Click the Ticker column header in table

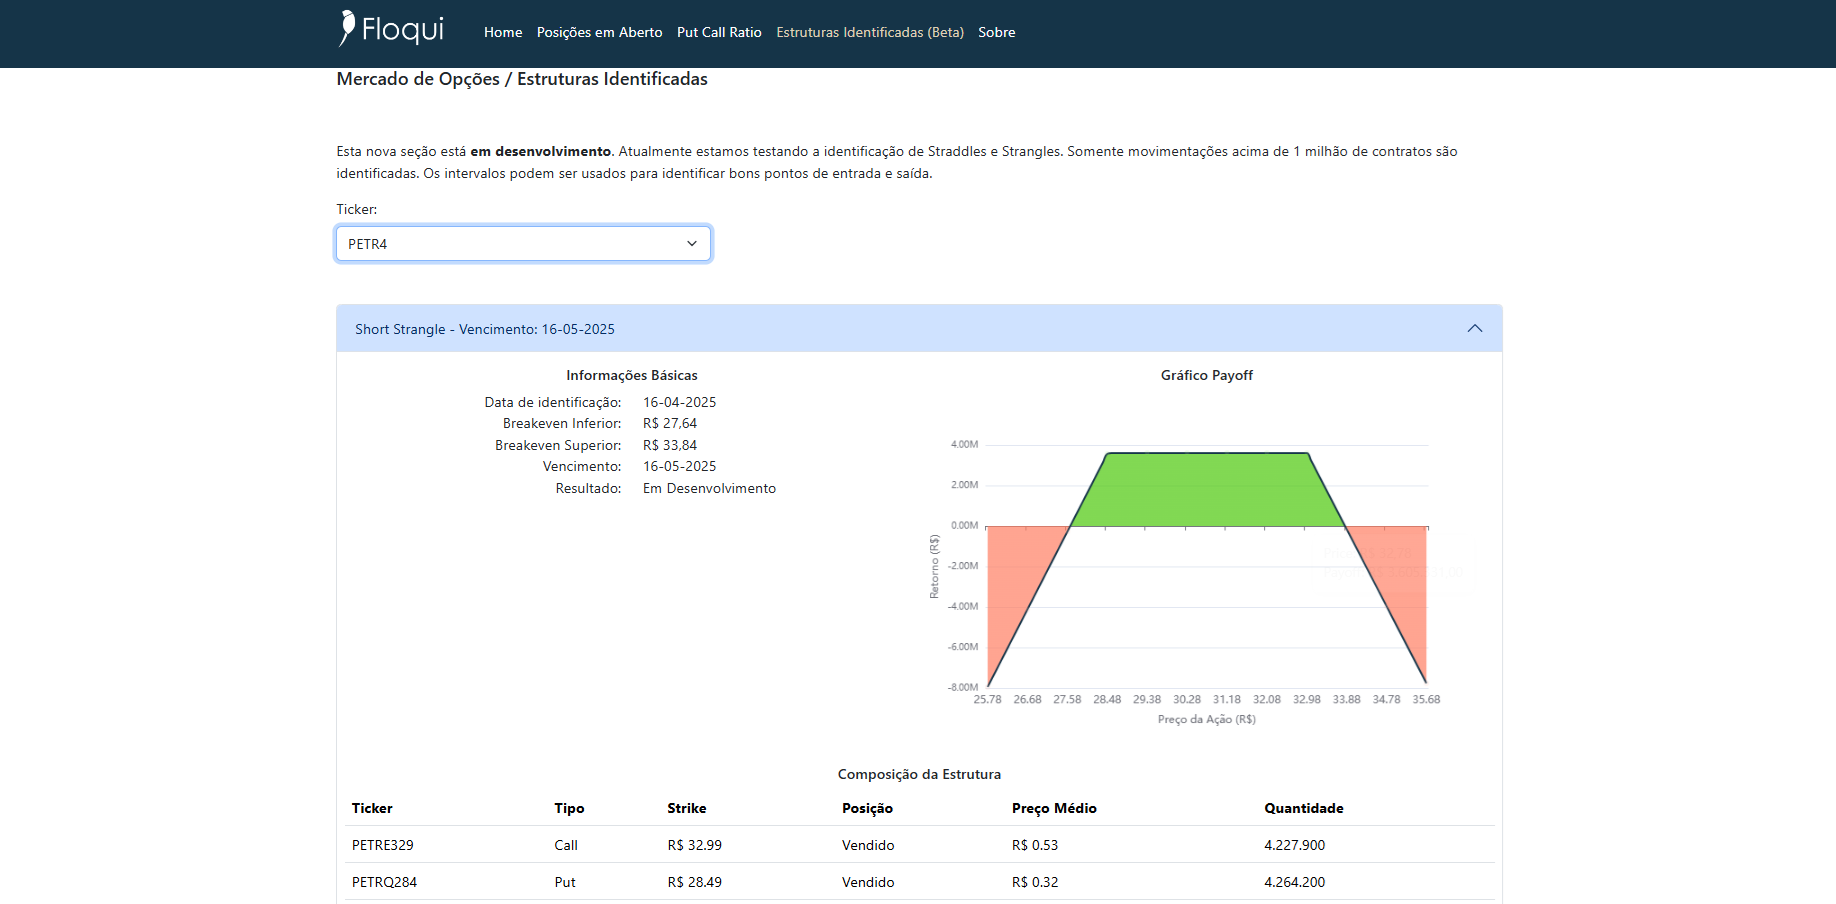point(372,808)
